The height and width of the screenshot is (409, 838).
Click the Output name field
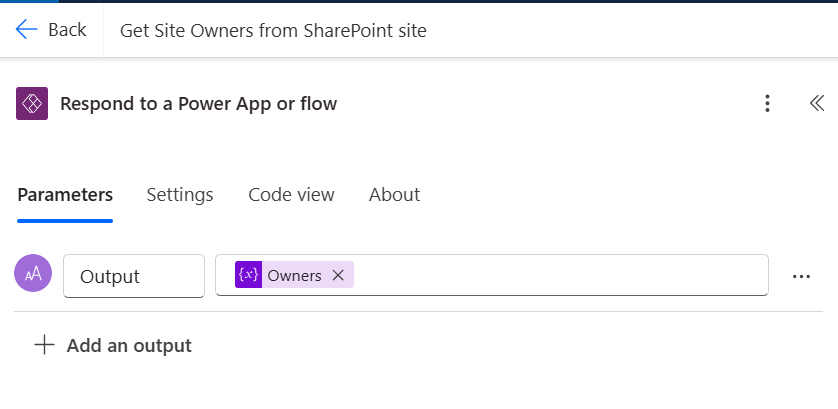[x=134, y=276]
